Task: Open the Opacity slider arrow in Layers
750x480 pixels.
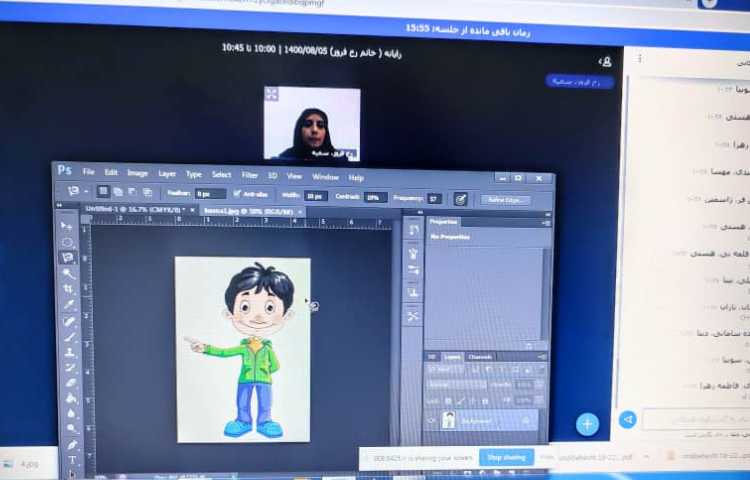Action: 539,385
